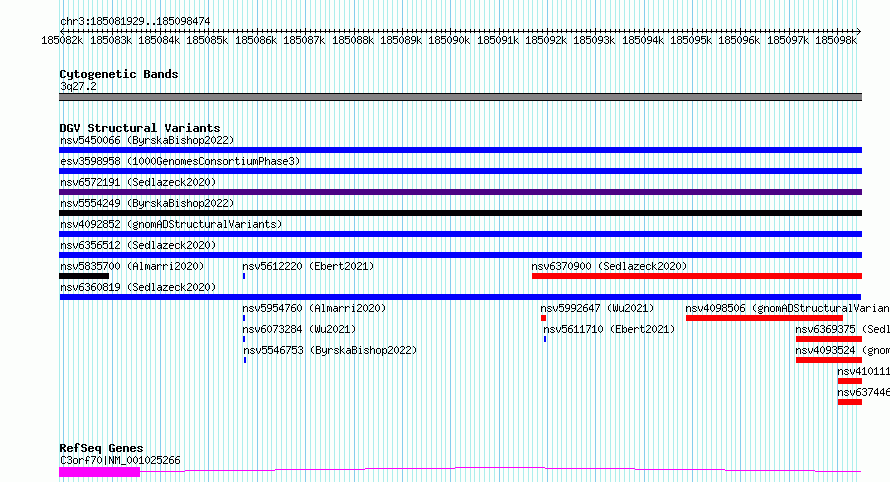Select nsv6356512 (Sedlazeck2020) label
This screenshot has height=482, width=890.
click(138, 245)
